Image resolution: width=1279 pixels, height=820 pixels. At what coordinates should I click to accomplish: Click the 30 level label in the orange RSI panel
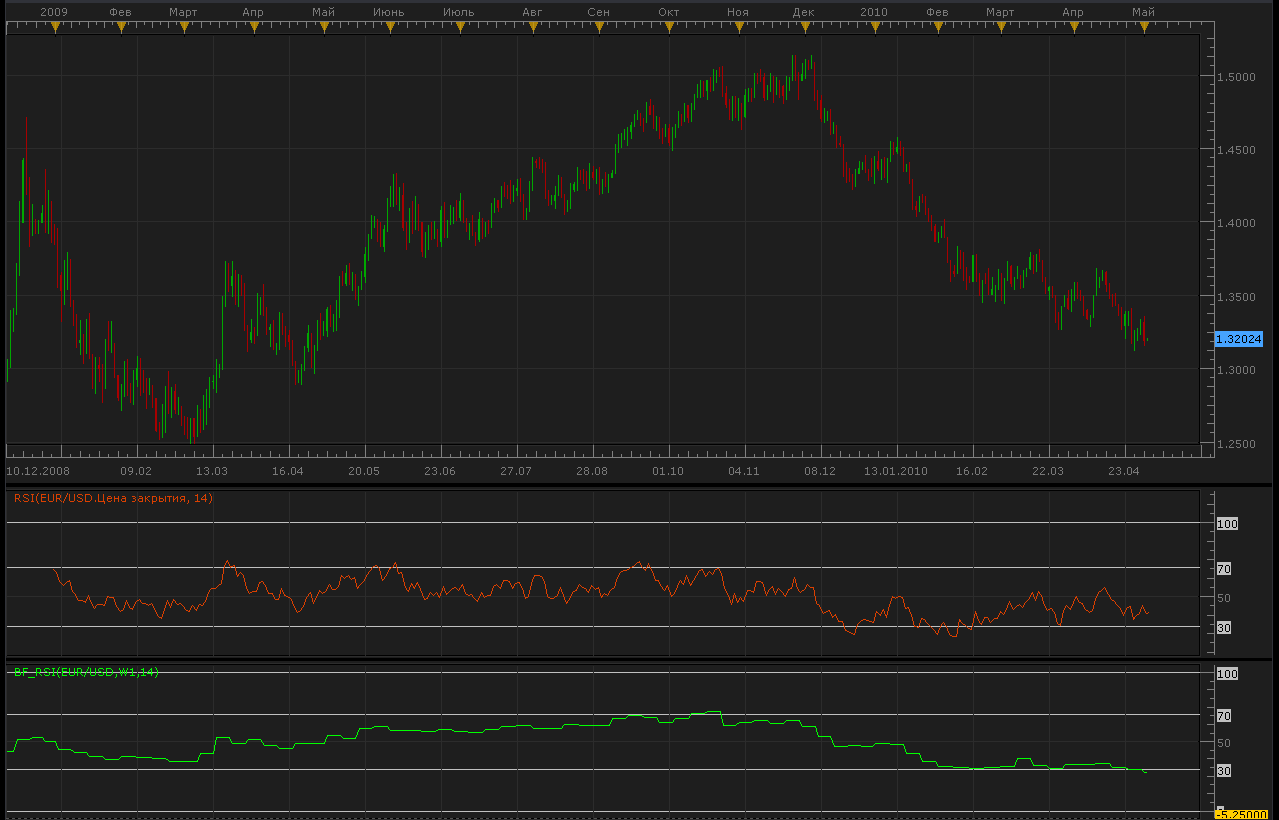pyautogui.click(x=1224, y=628)
